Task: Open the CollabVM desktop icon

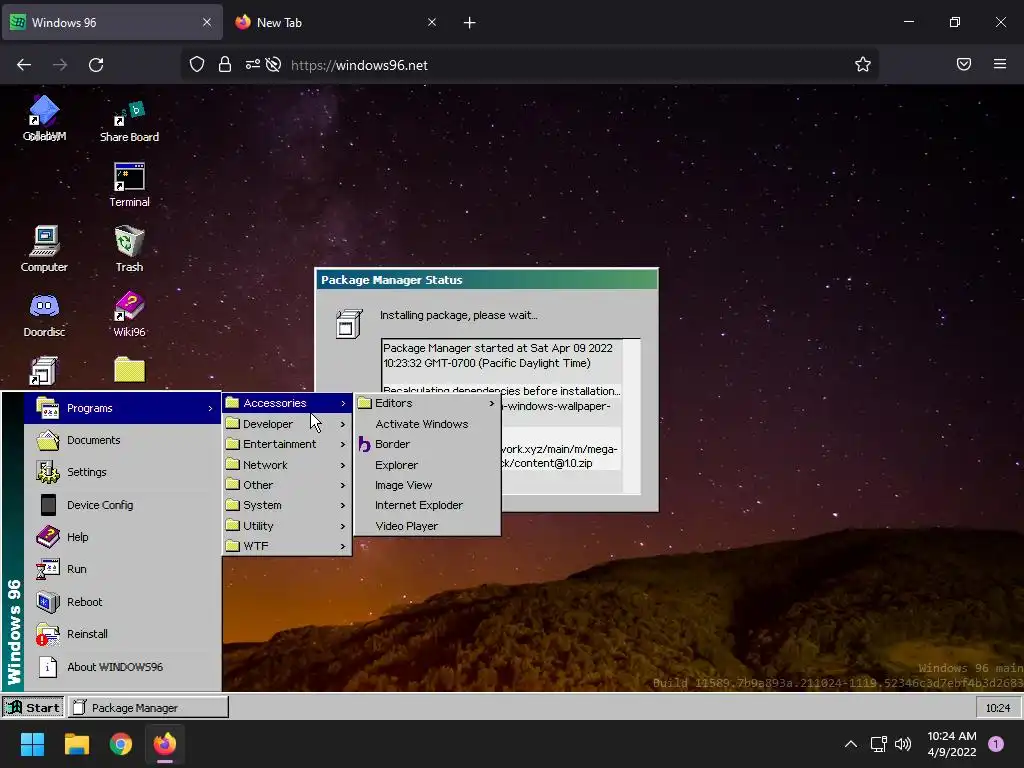Action: click(44, 119)
